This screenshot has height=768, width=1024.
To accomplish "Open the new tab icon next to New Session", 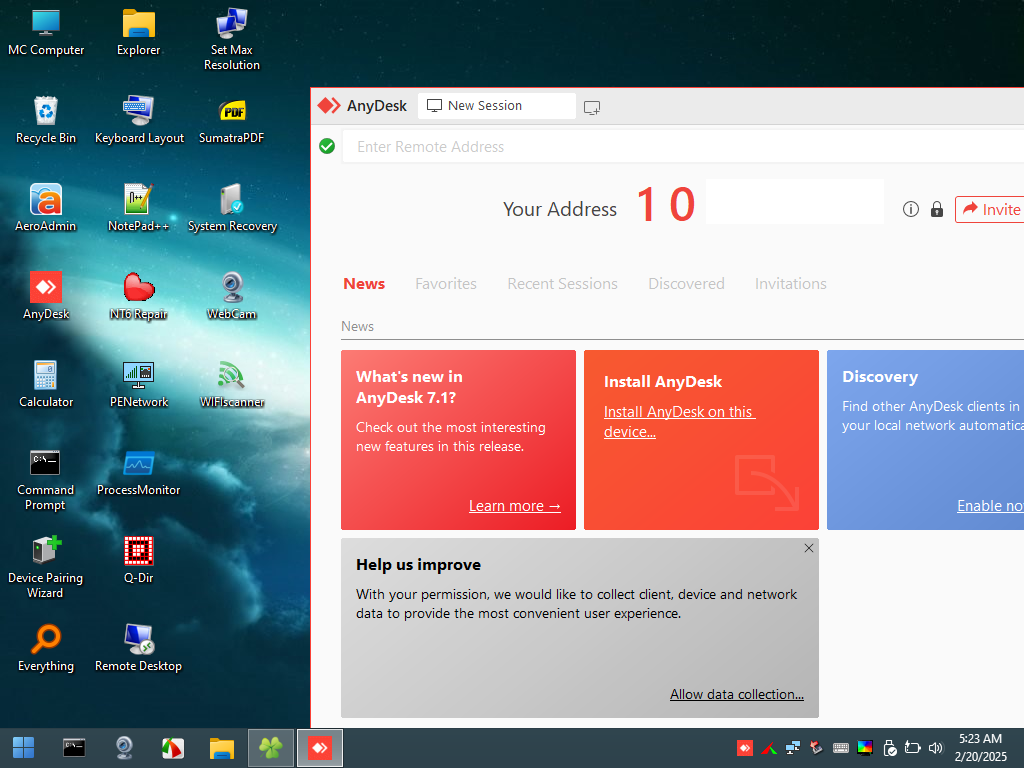I will coord(592,107).
